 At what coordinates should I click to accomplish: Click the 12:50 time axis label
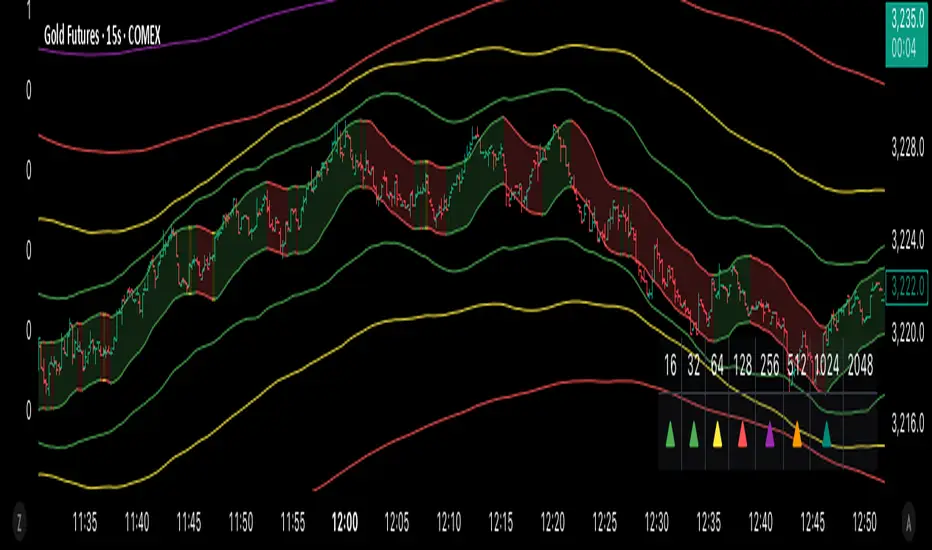click(865, 523)
